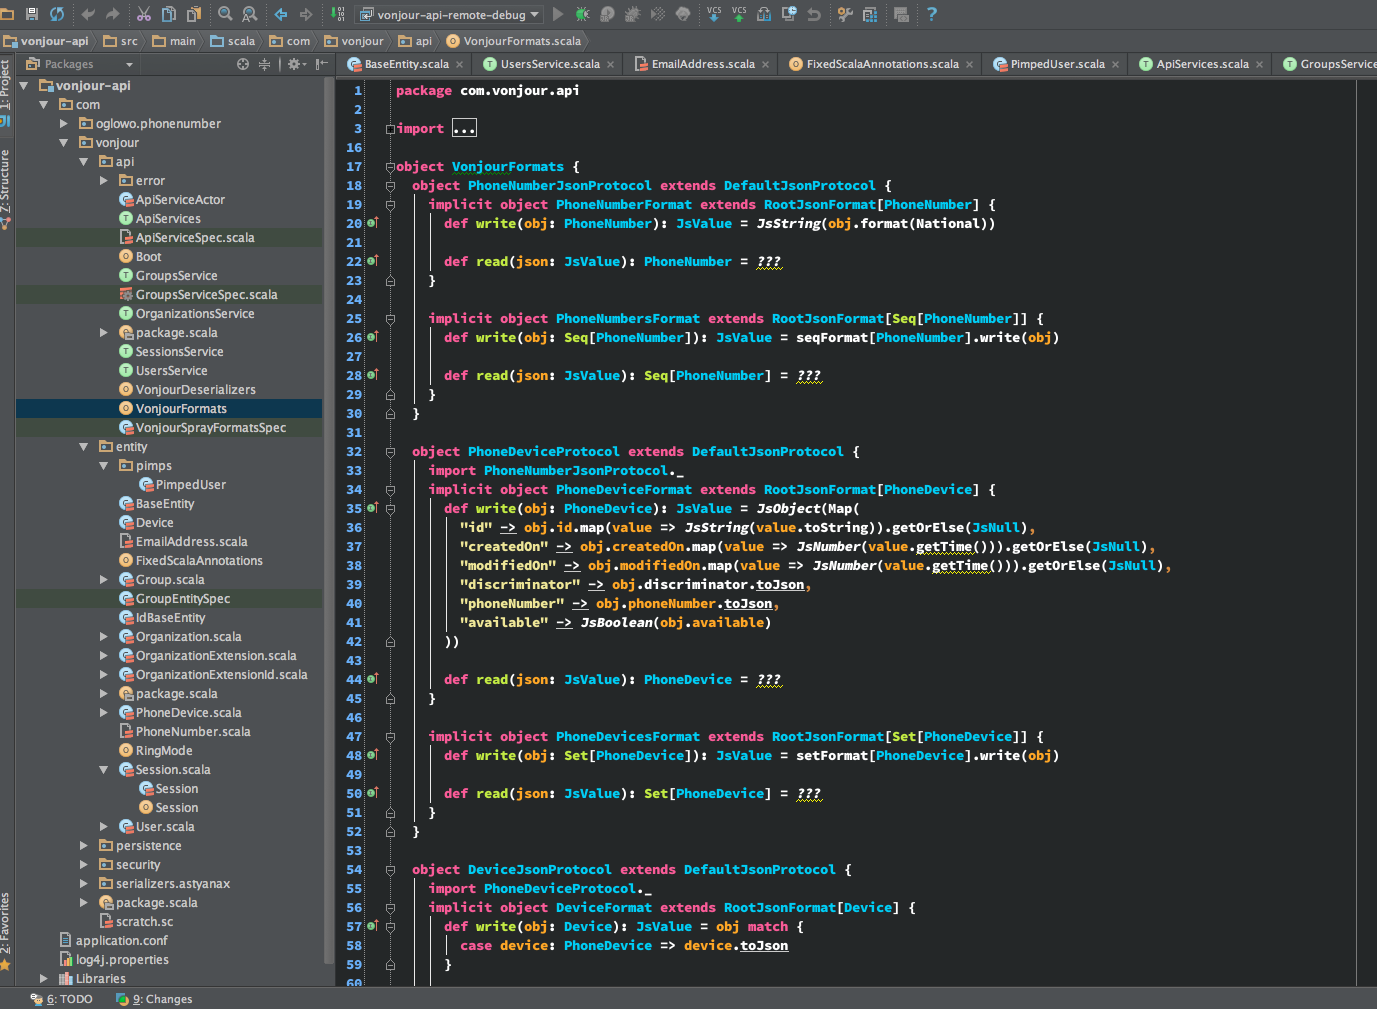The image size is (1377, 1009).
Task: Open Settings with the wrench icon
Action: pyautogui.click(x=845, y=14)
